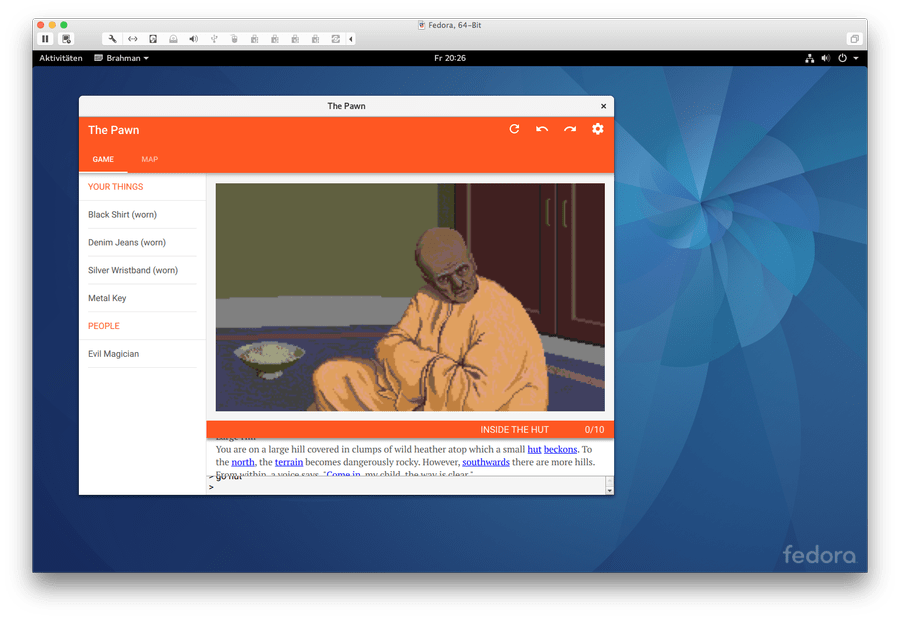Click the undo arrow icon
Screen dimensions: 900x619
(542, 129)
